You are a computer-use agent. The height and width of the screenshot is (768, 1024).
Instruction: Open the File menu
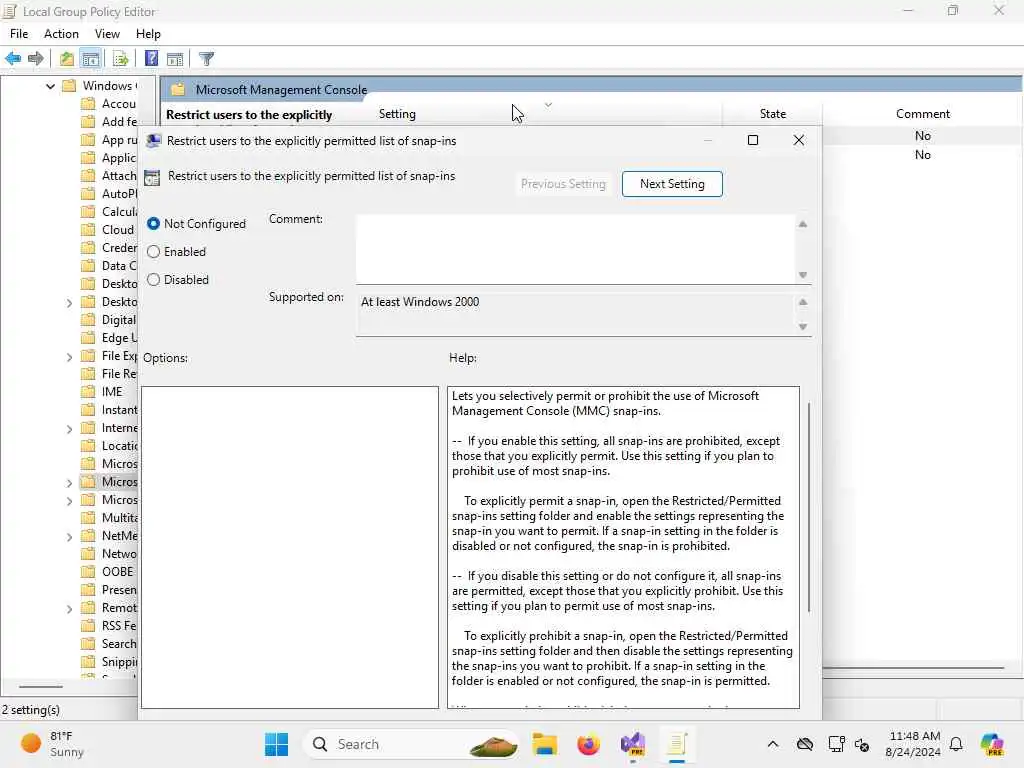(19, 34)
